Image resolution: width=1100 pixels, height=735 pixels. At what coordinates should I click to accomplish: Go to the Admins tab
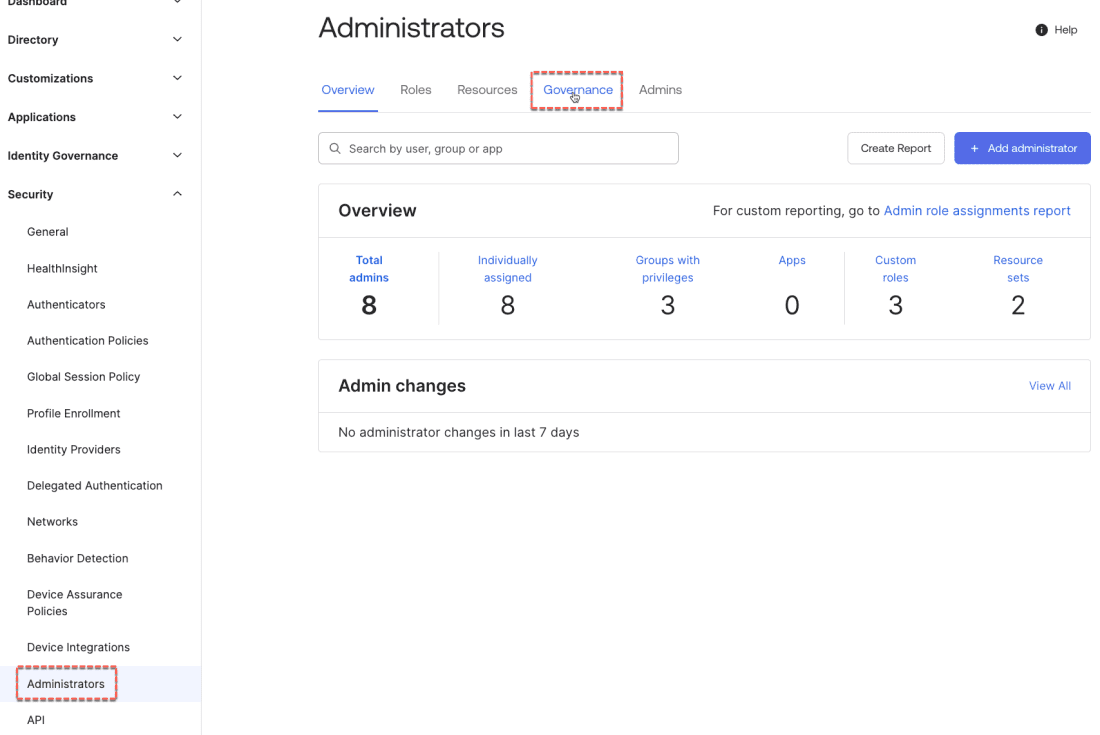[x=660, y=90]
